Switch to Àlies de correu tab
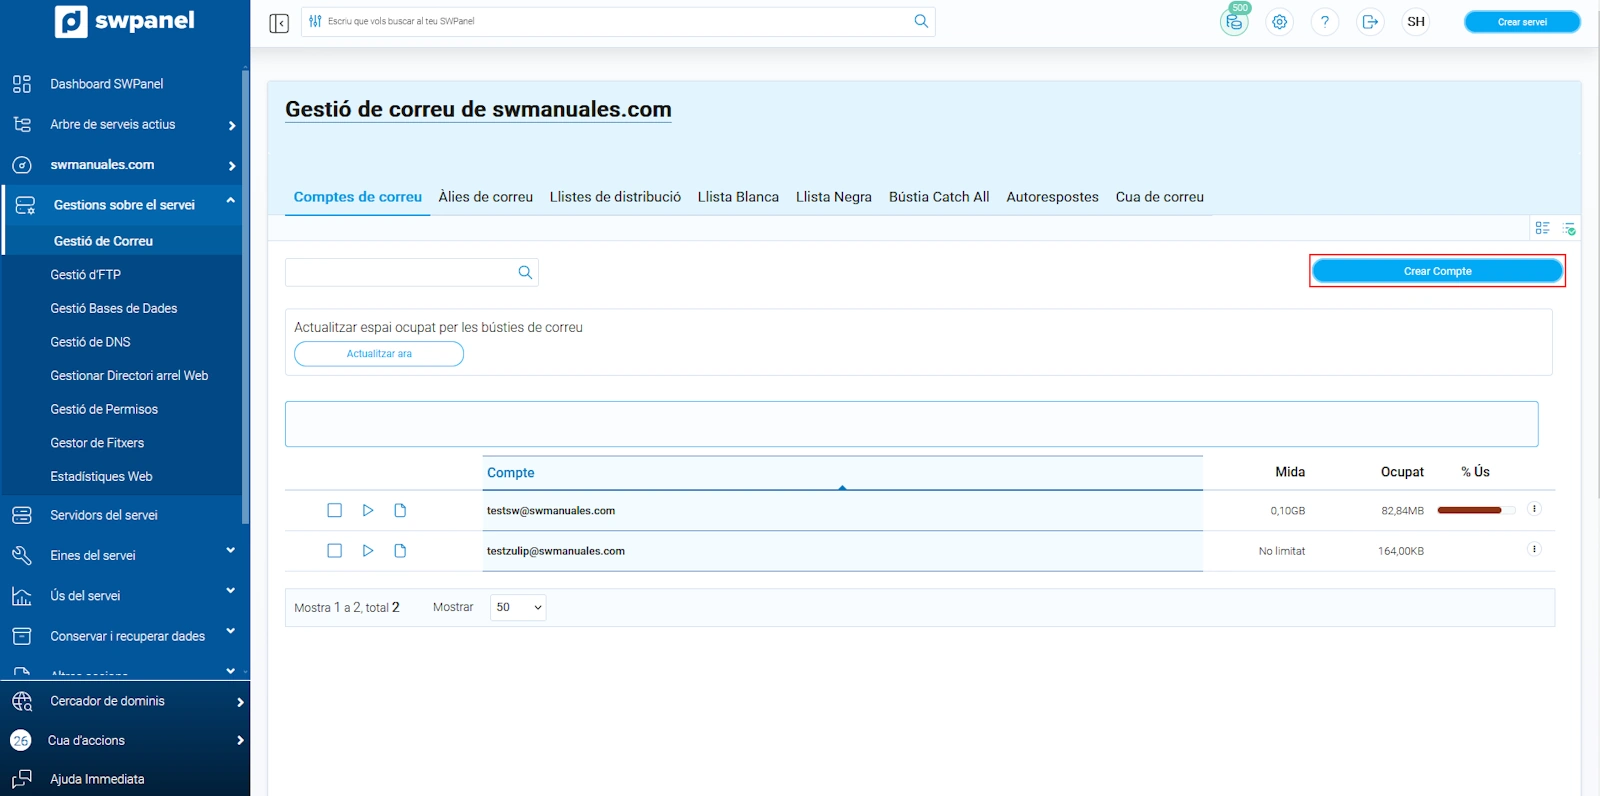The image size is (1600, 796). tap(485, 197)
